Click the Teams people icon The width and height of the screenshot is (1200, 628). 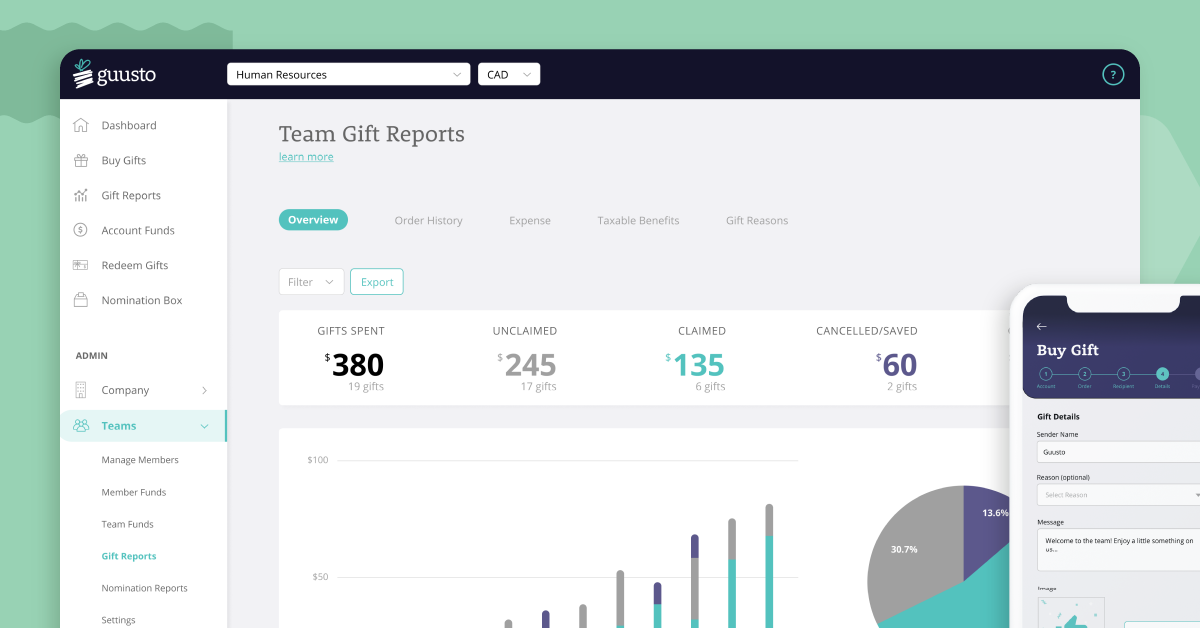click(81, 426)
